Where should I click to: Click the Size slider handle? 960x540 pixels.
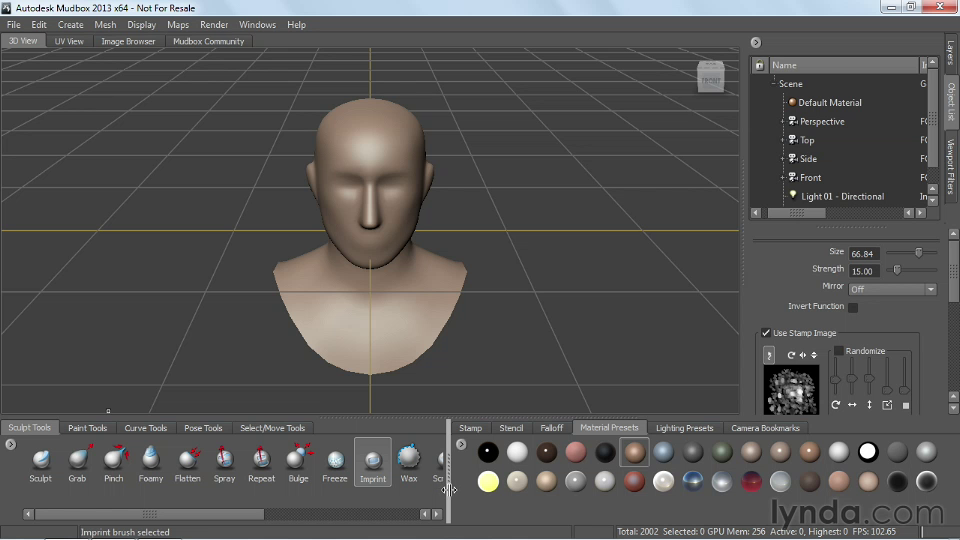click(x=918, y=252)
